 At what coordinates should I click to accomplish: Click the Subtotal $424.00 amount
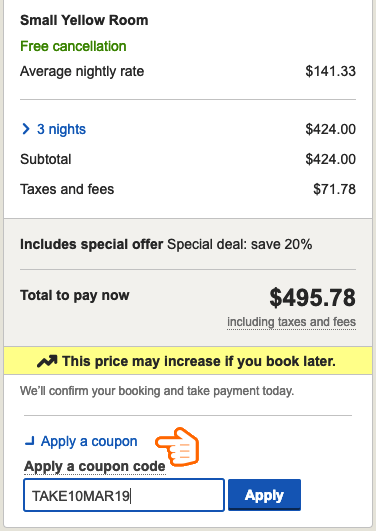331,159
